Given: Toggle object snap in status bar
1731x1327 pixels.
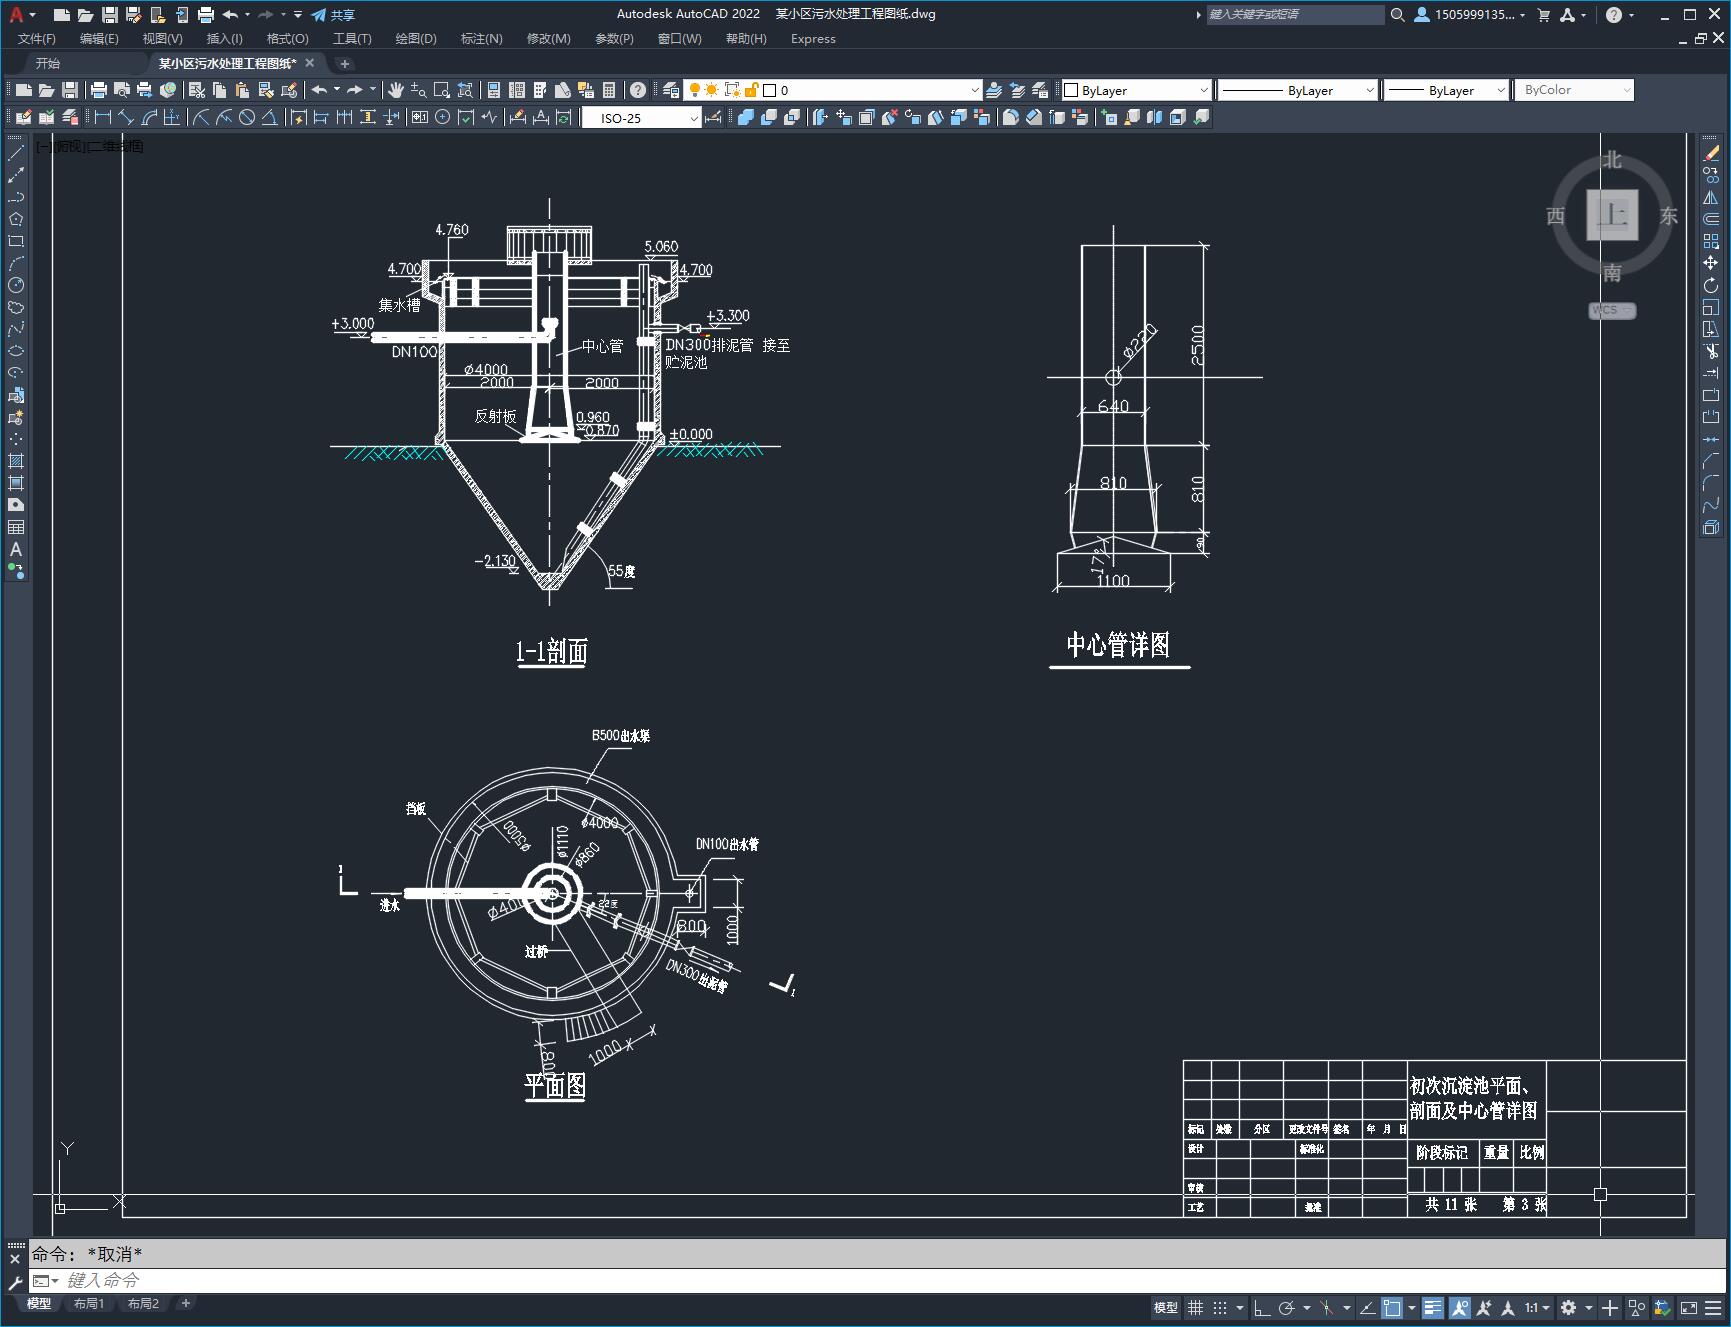Looking at the screenshot, I should (1391, 1307).
